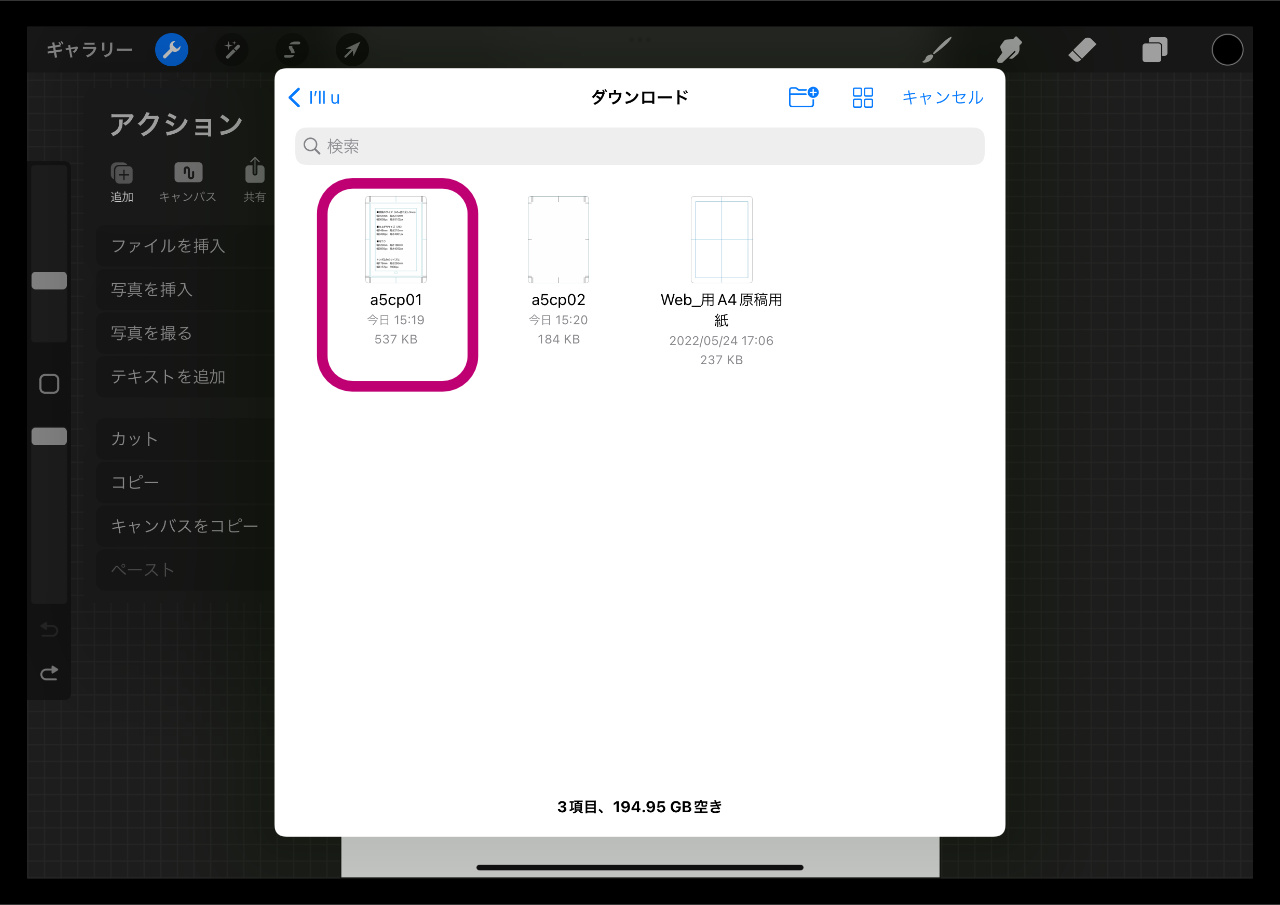Image resolution: width=1280 pixels, height=905 pixels.
Task: Open the Actions wrench icon
Action: pyautogui.click(x=172, y=50)
